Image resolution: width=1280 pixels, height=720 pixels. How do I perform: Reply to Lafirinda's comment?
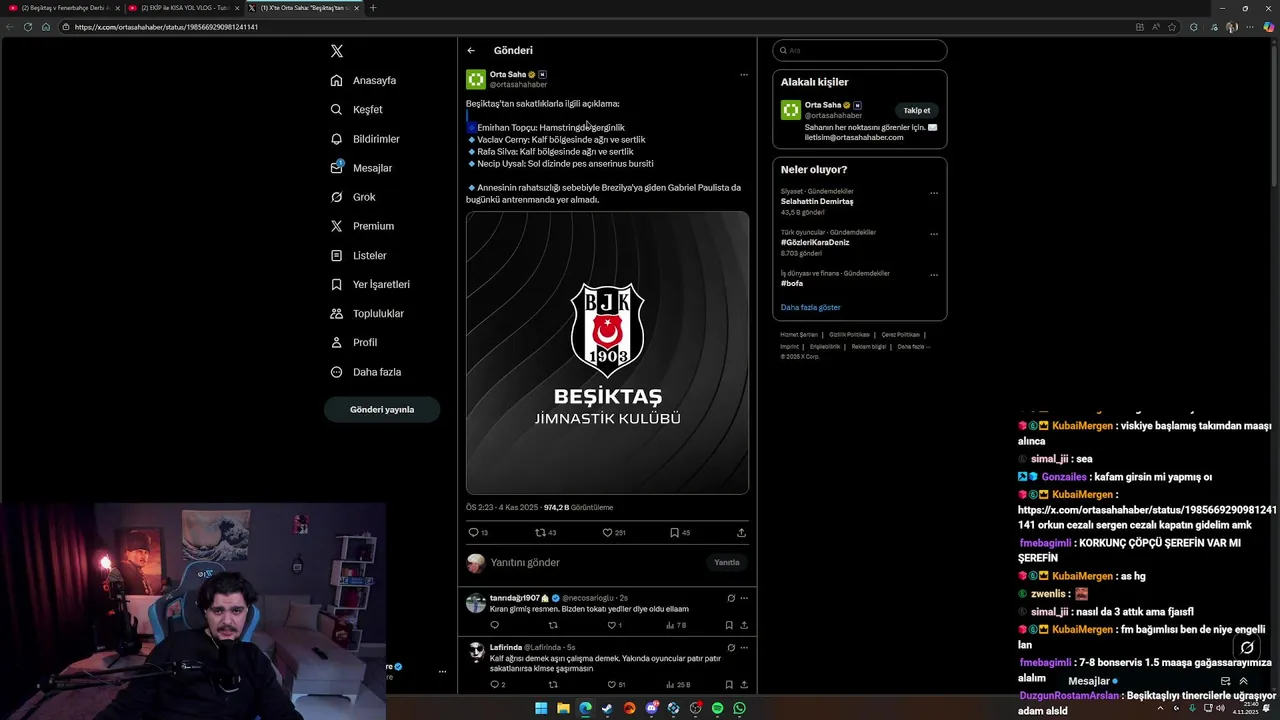[497, 685]
